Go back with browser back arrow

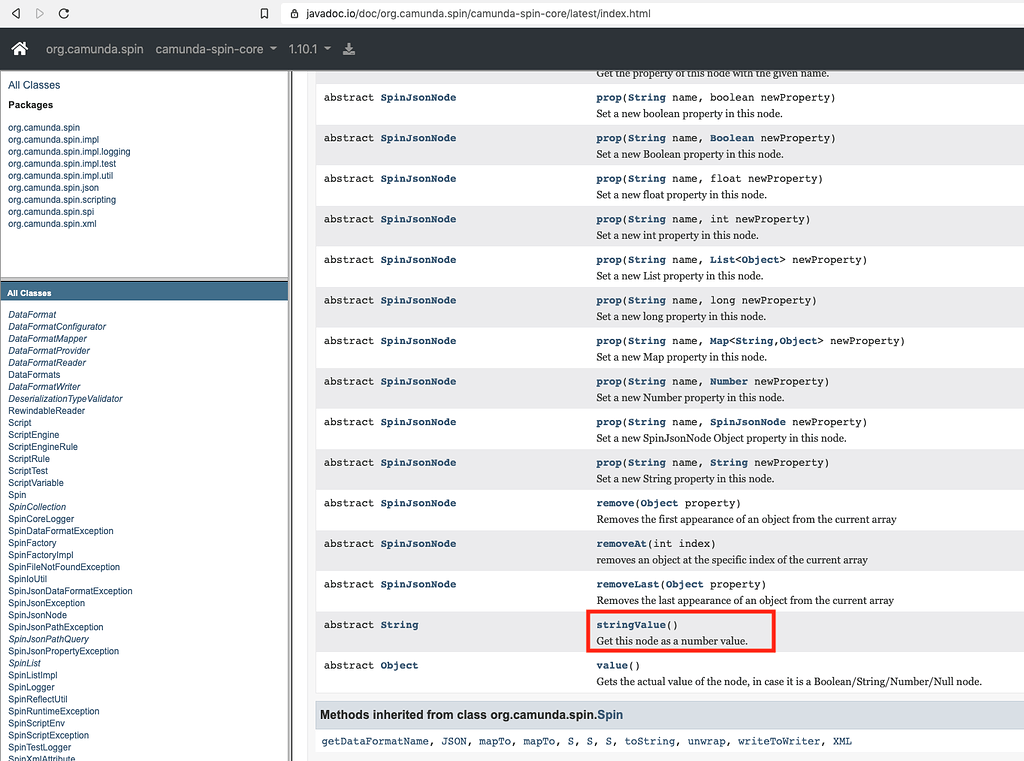click(x=16, y=13)
